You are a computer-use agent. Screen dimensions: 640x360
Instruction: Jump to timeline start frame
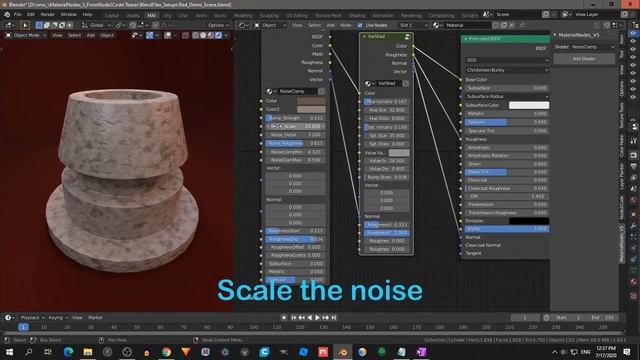click(293, 318)
